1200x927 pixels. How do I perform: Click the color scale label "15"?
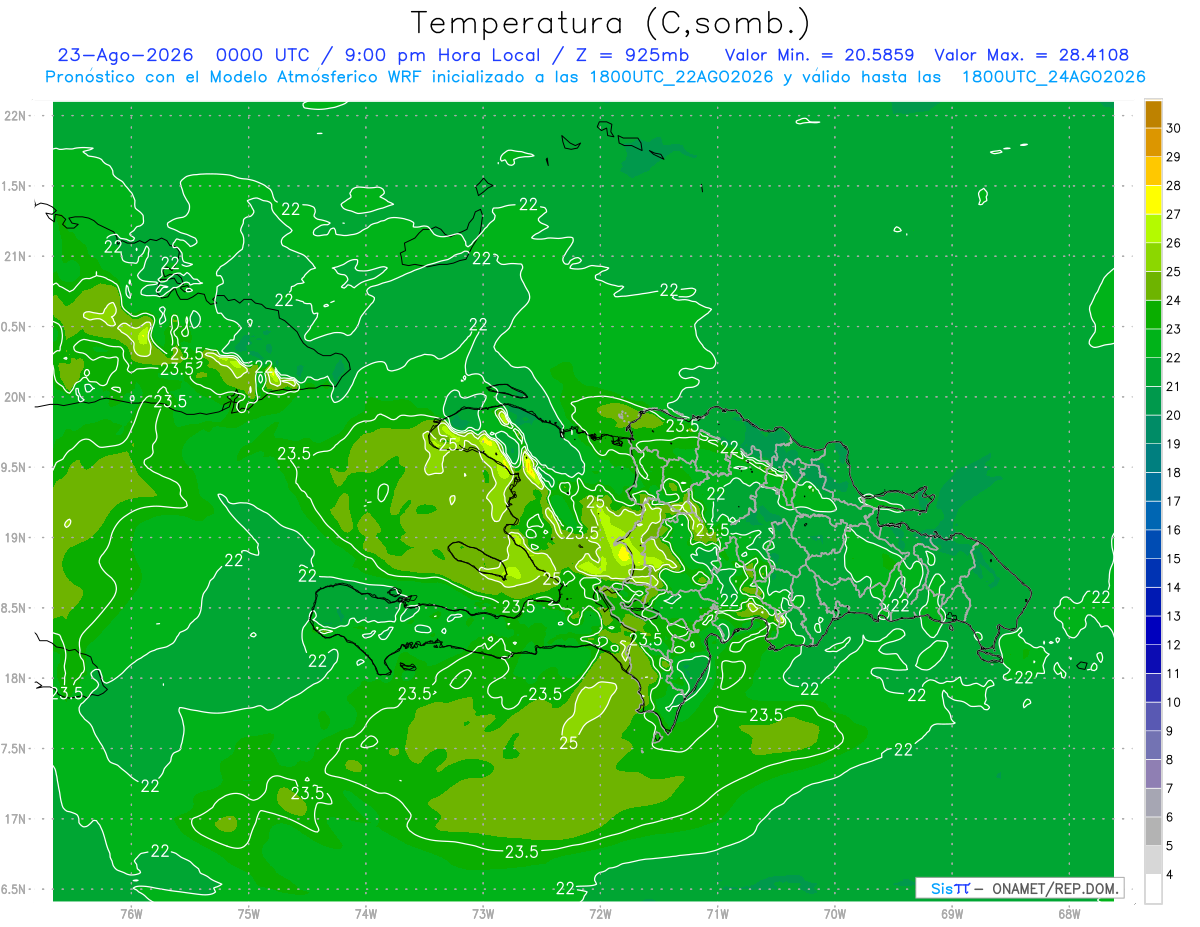tap(1174, 559)
